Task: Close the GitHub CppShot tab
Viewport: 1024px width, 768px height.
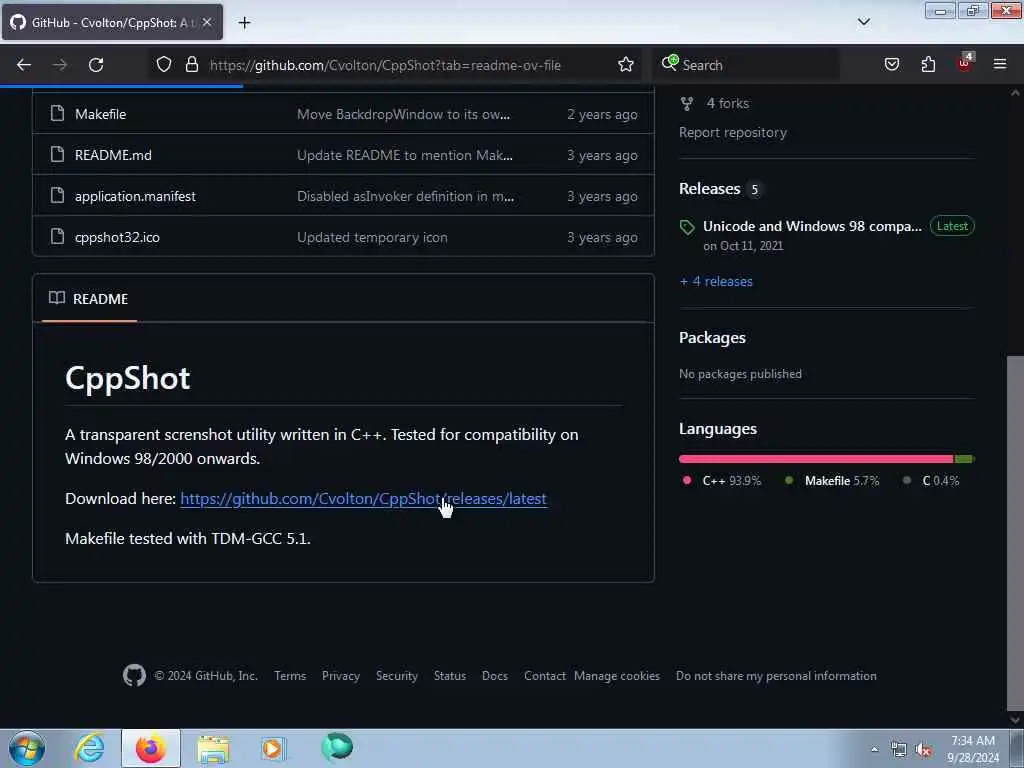Action: (x=206, y=22)
